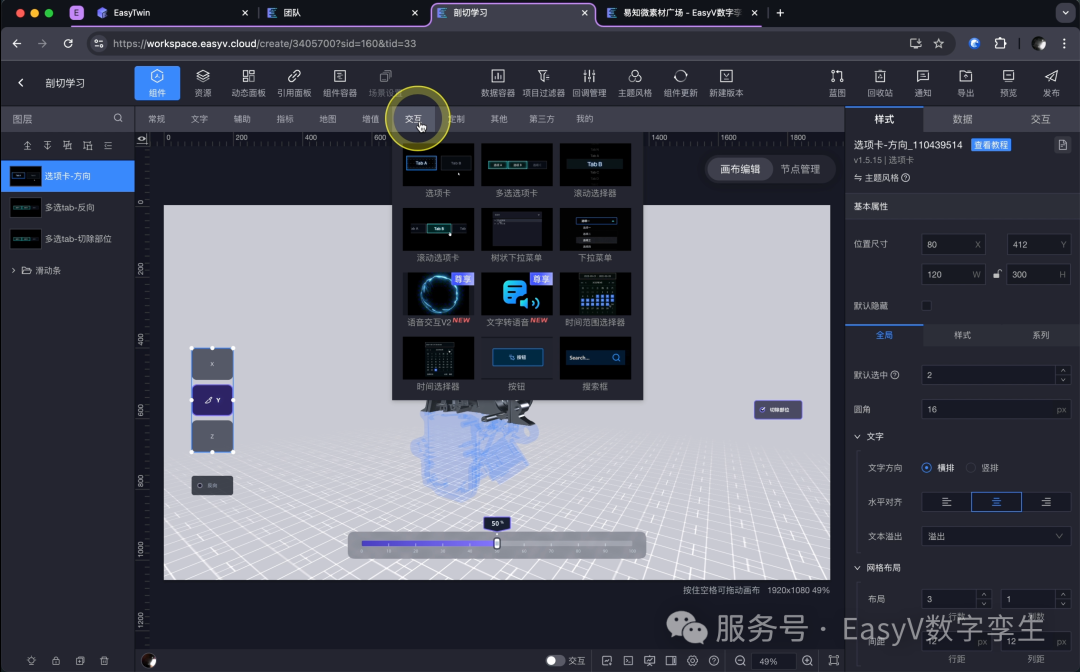Open the 资源 resources panel
Viewport: 1080px width, 672px height.
click(202, 83)
